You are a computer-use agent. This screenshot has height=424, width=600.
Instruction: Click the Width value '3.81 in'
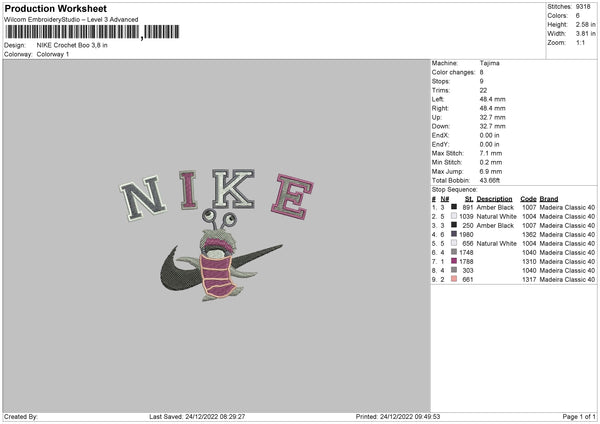(585, 34)
